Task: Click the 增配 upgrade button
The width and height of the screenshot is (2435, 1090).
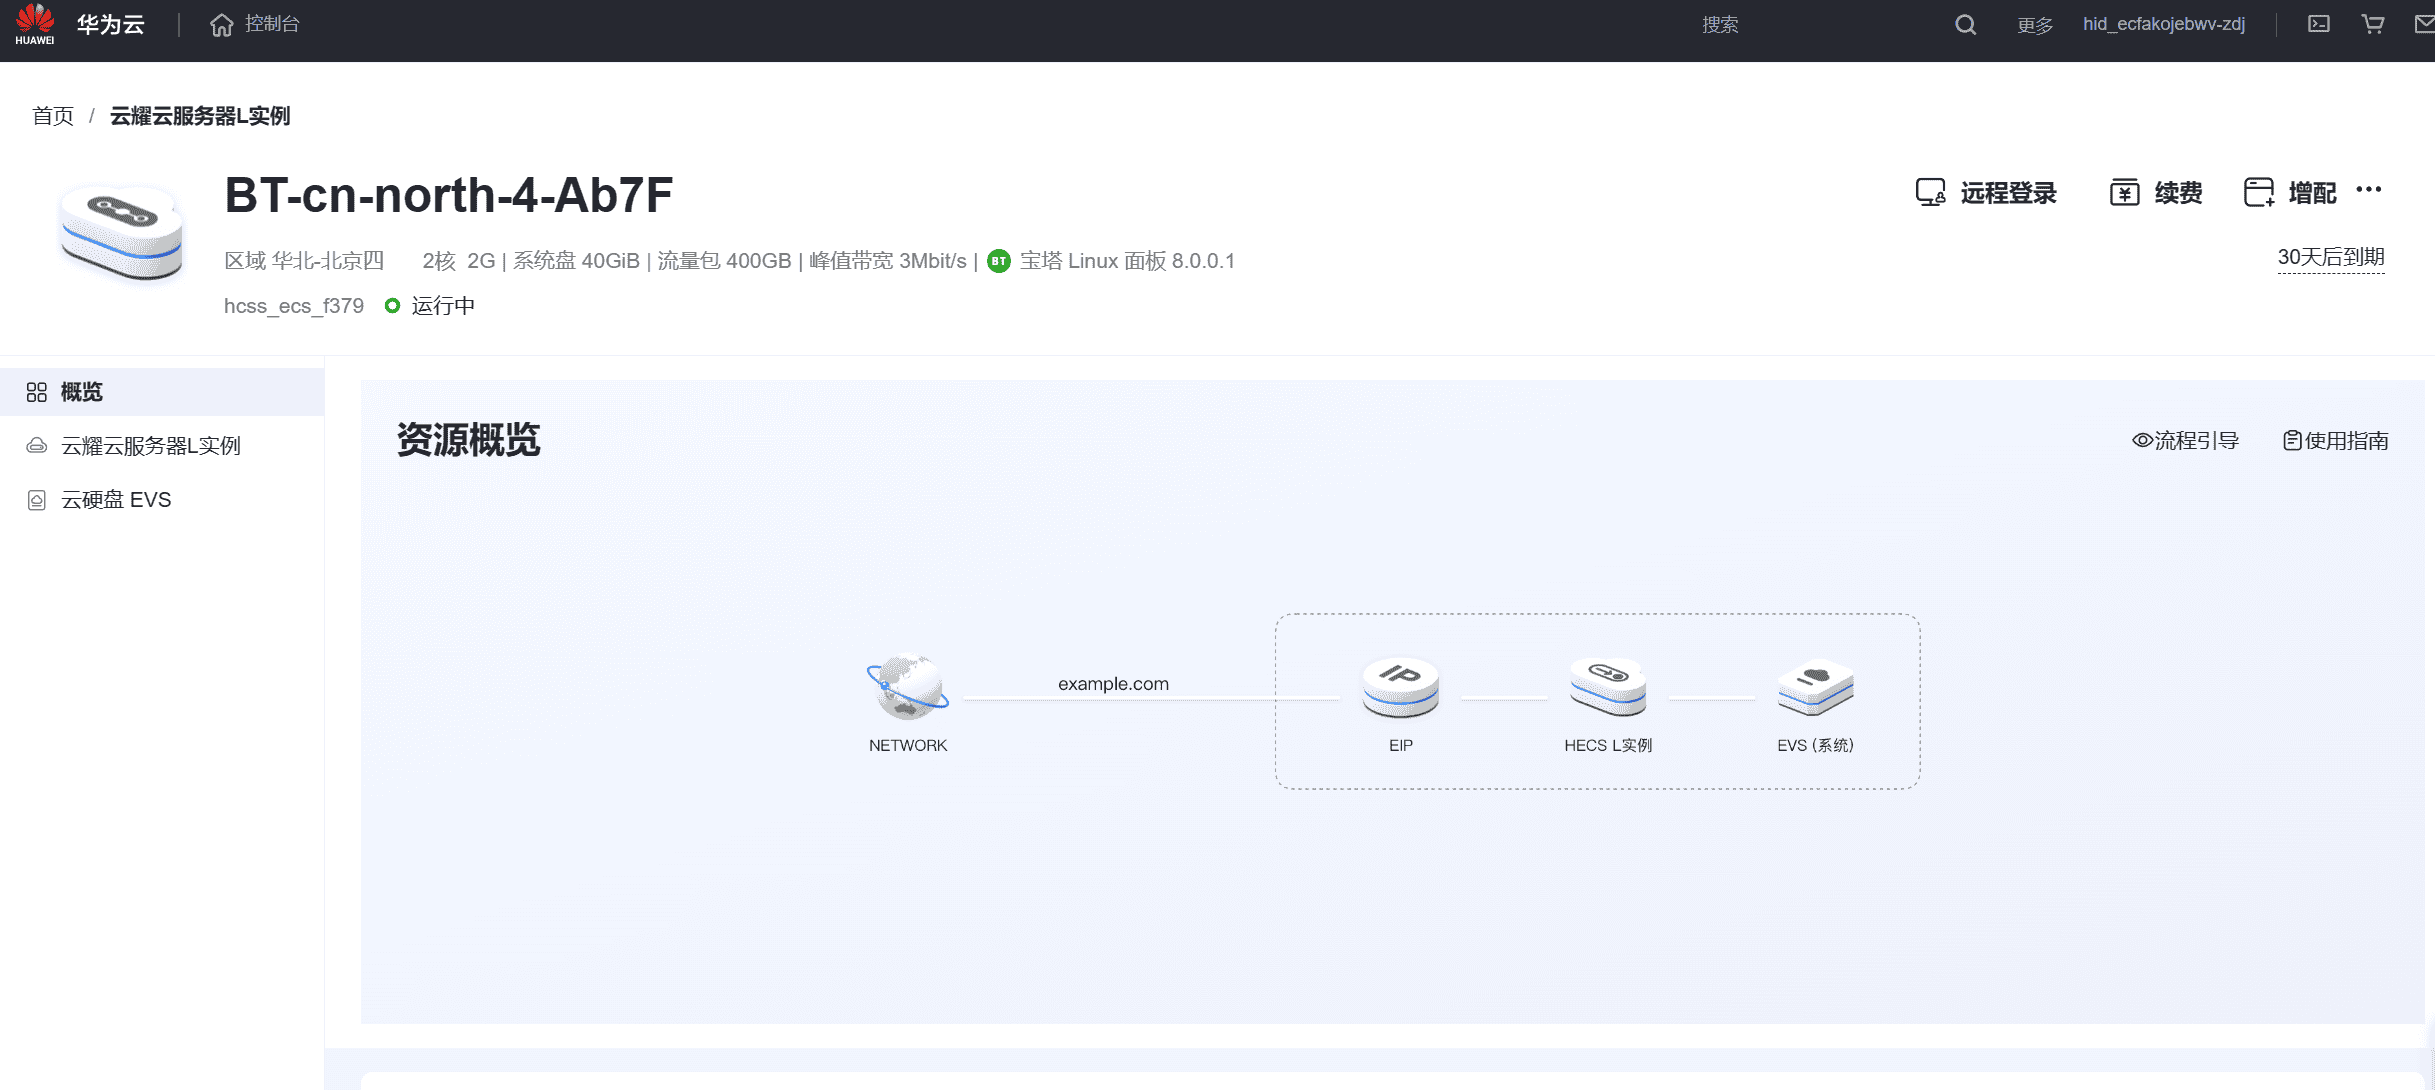Action: pos(2290,193)
